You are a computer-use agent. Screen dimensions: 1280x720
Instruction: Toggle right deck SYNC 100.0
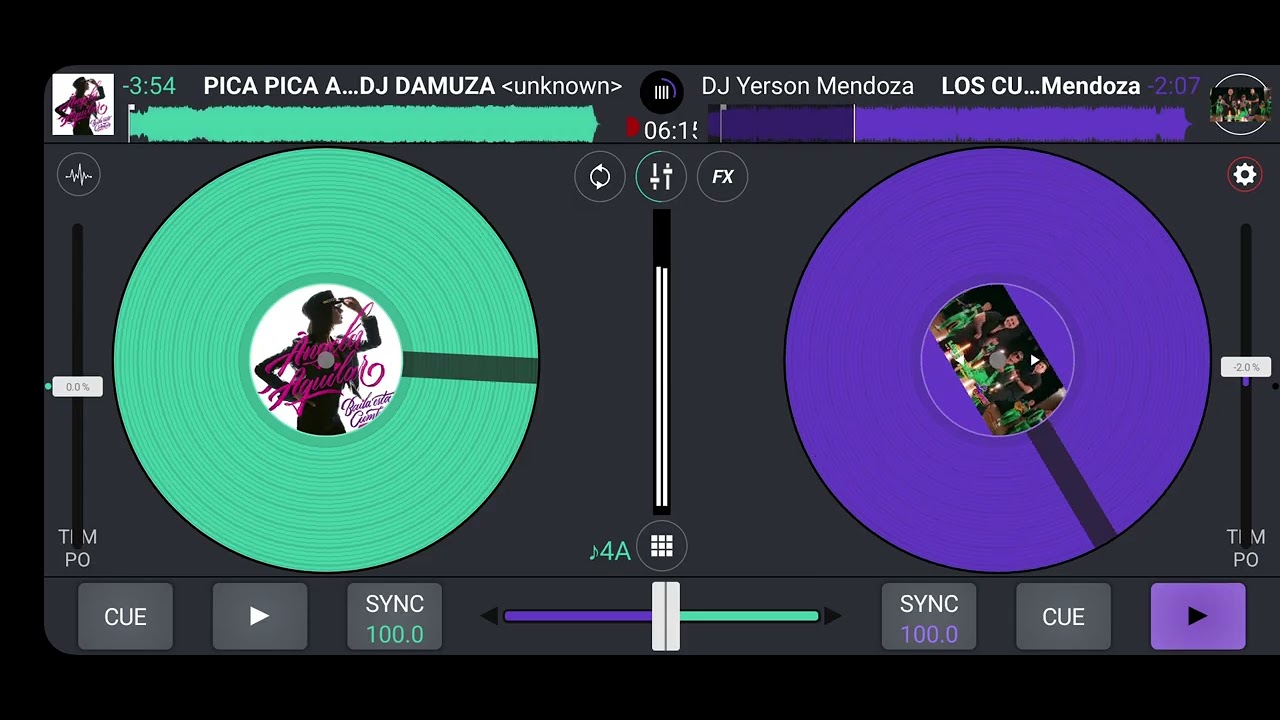click(x=929, y=616)
